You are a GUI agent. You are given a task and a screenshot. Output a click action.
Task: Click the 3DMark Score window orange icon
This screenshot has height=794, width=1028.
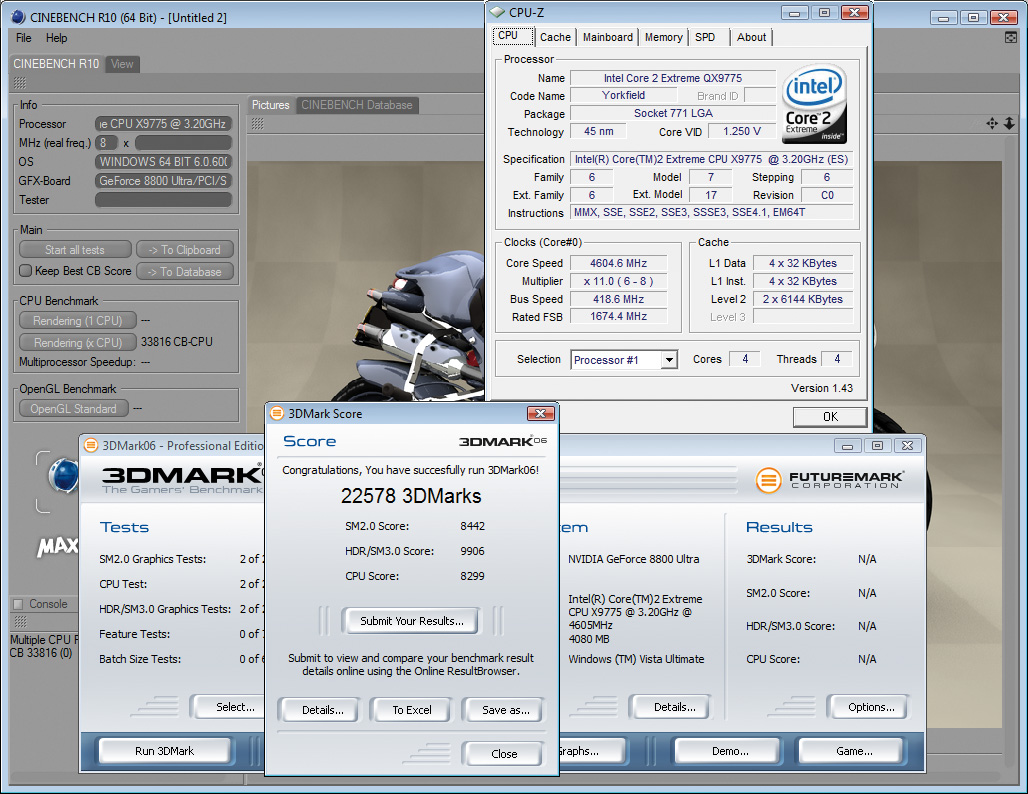[x=277, y=413]
